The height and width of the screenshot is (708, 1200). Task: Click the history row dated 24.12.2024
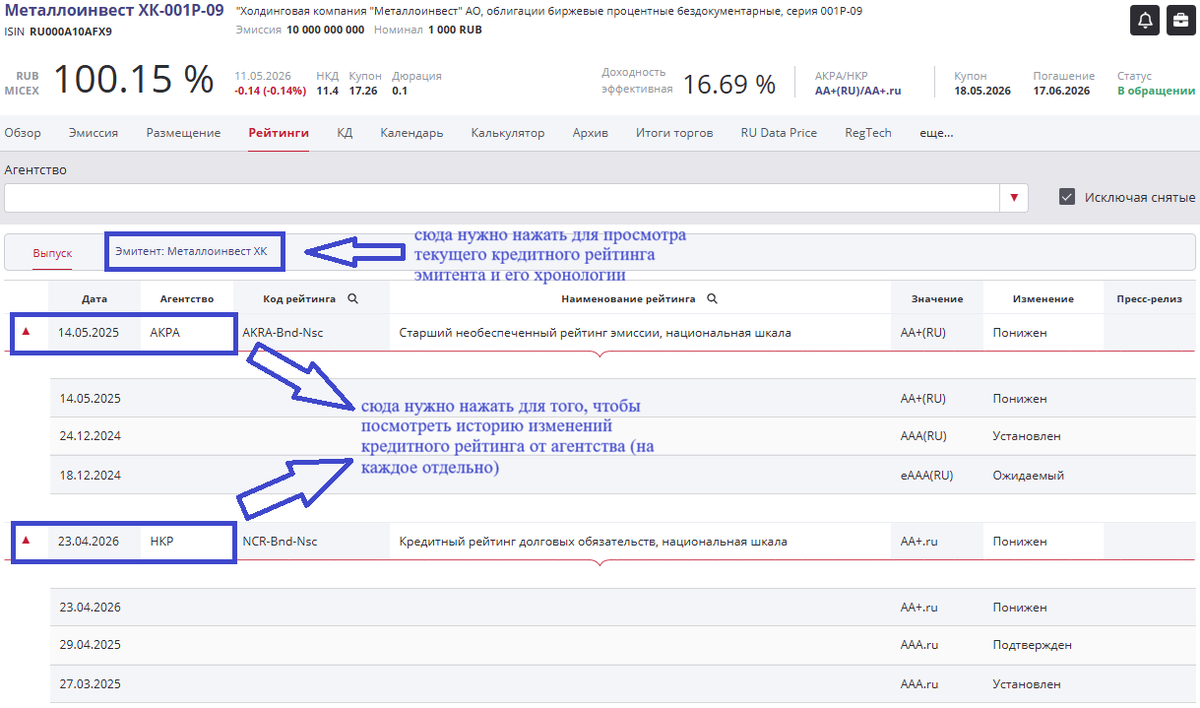(x=622, y=436)
